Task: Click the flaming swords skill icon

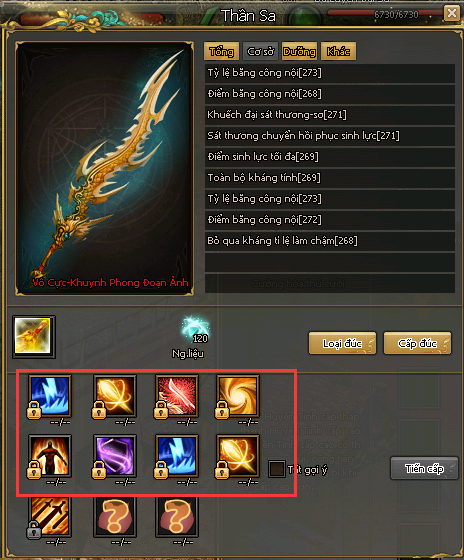Action: coord(50,516)
